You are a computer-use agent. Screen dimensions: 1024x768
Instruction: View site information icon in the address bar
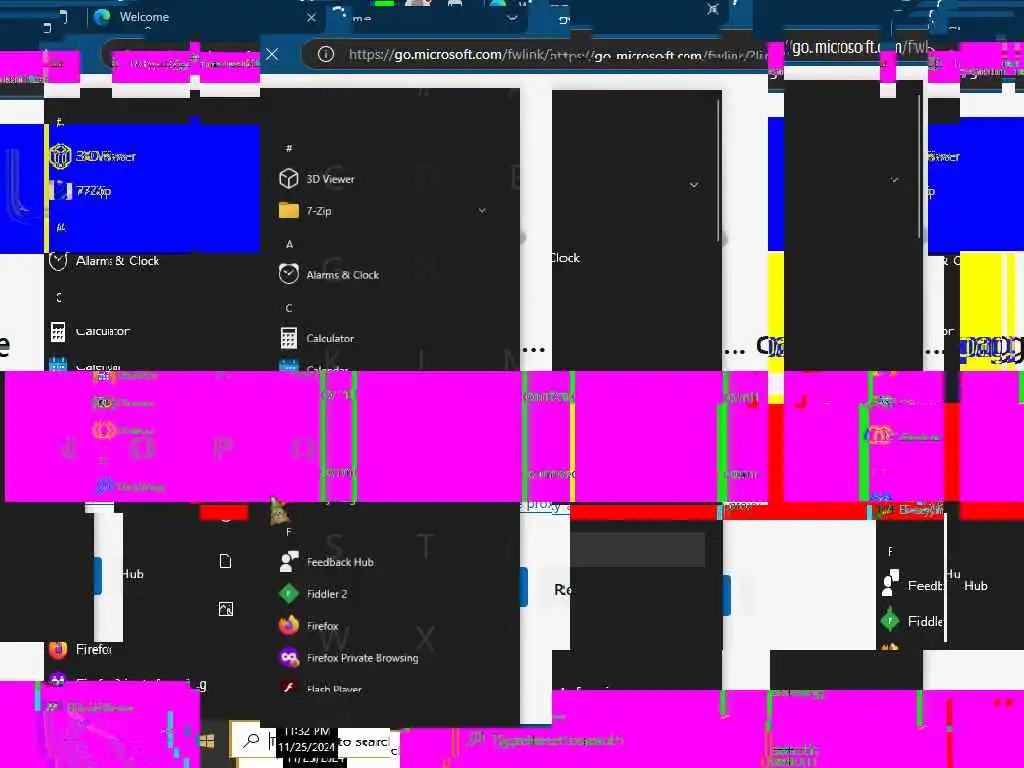[x=325, y=54]
